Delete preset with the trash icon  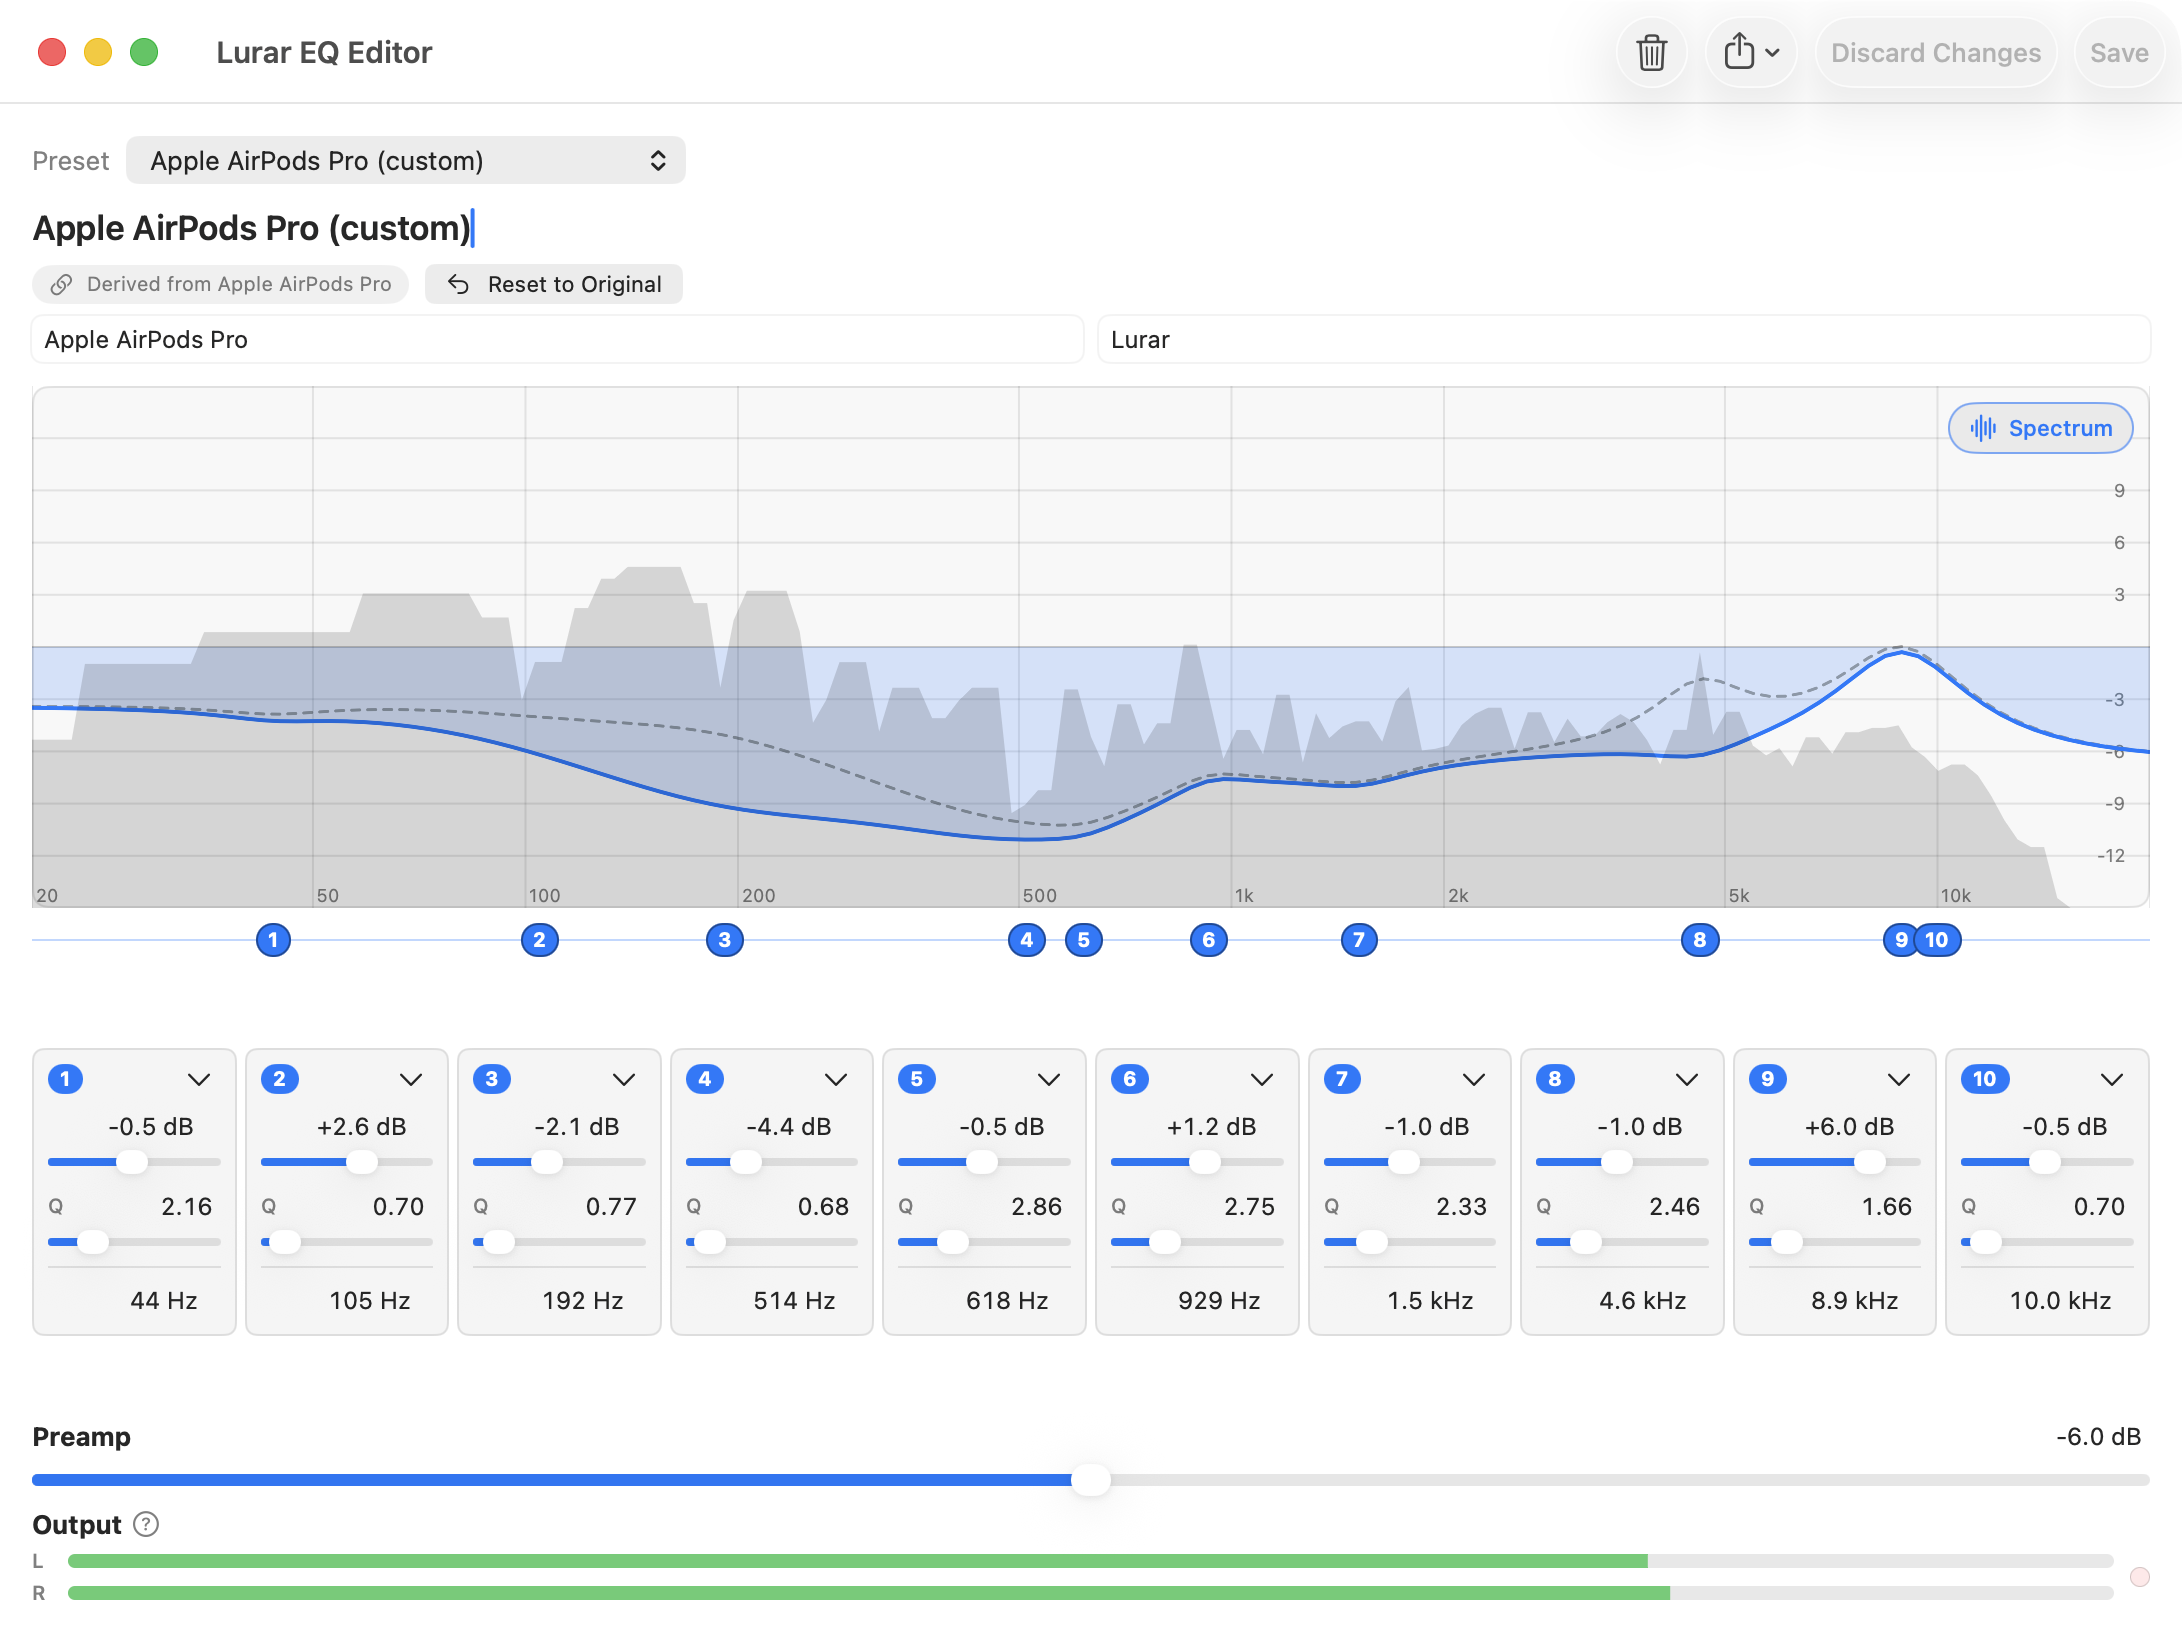click(1651, 53)
